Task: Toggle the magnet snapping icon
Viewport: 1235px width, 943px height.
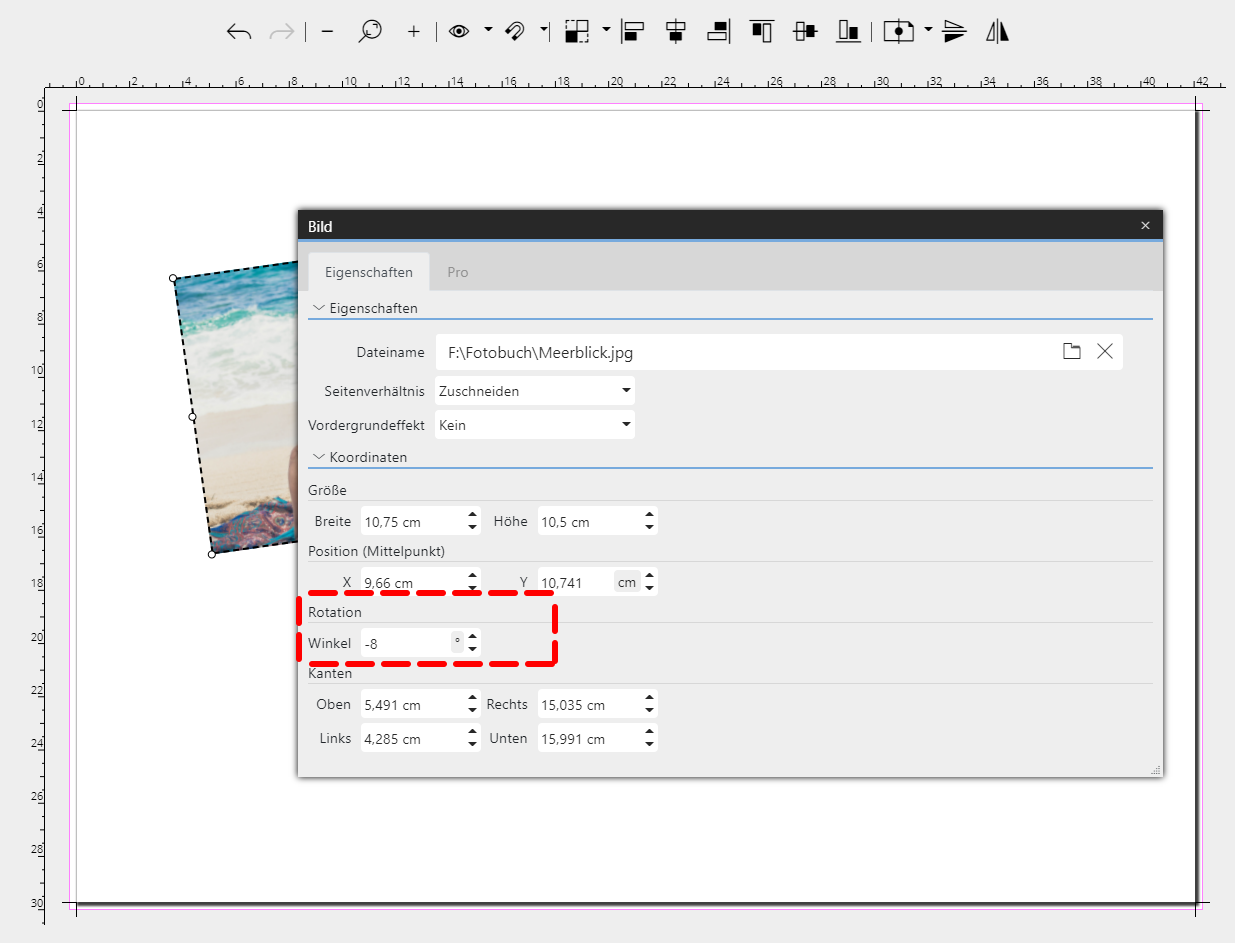Action: (515, 32)
